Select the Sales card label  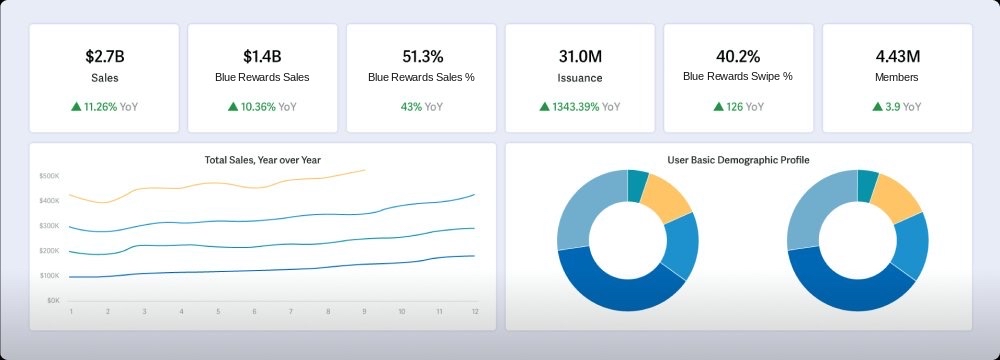pyautogui.click(x=105, y=78)
